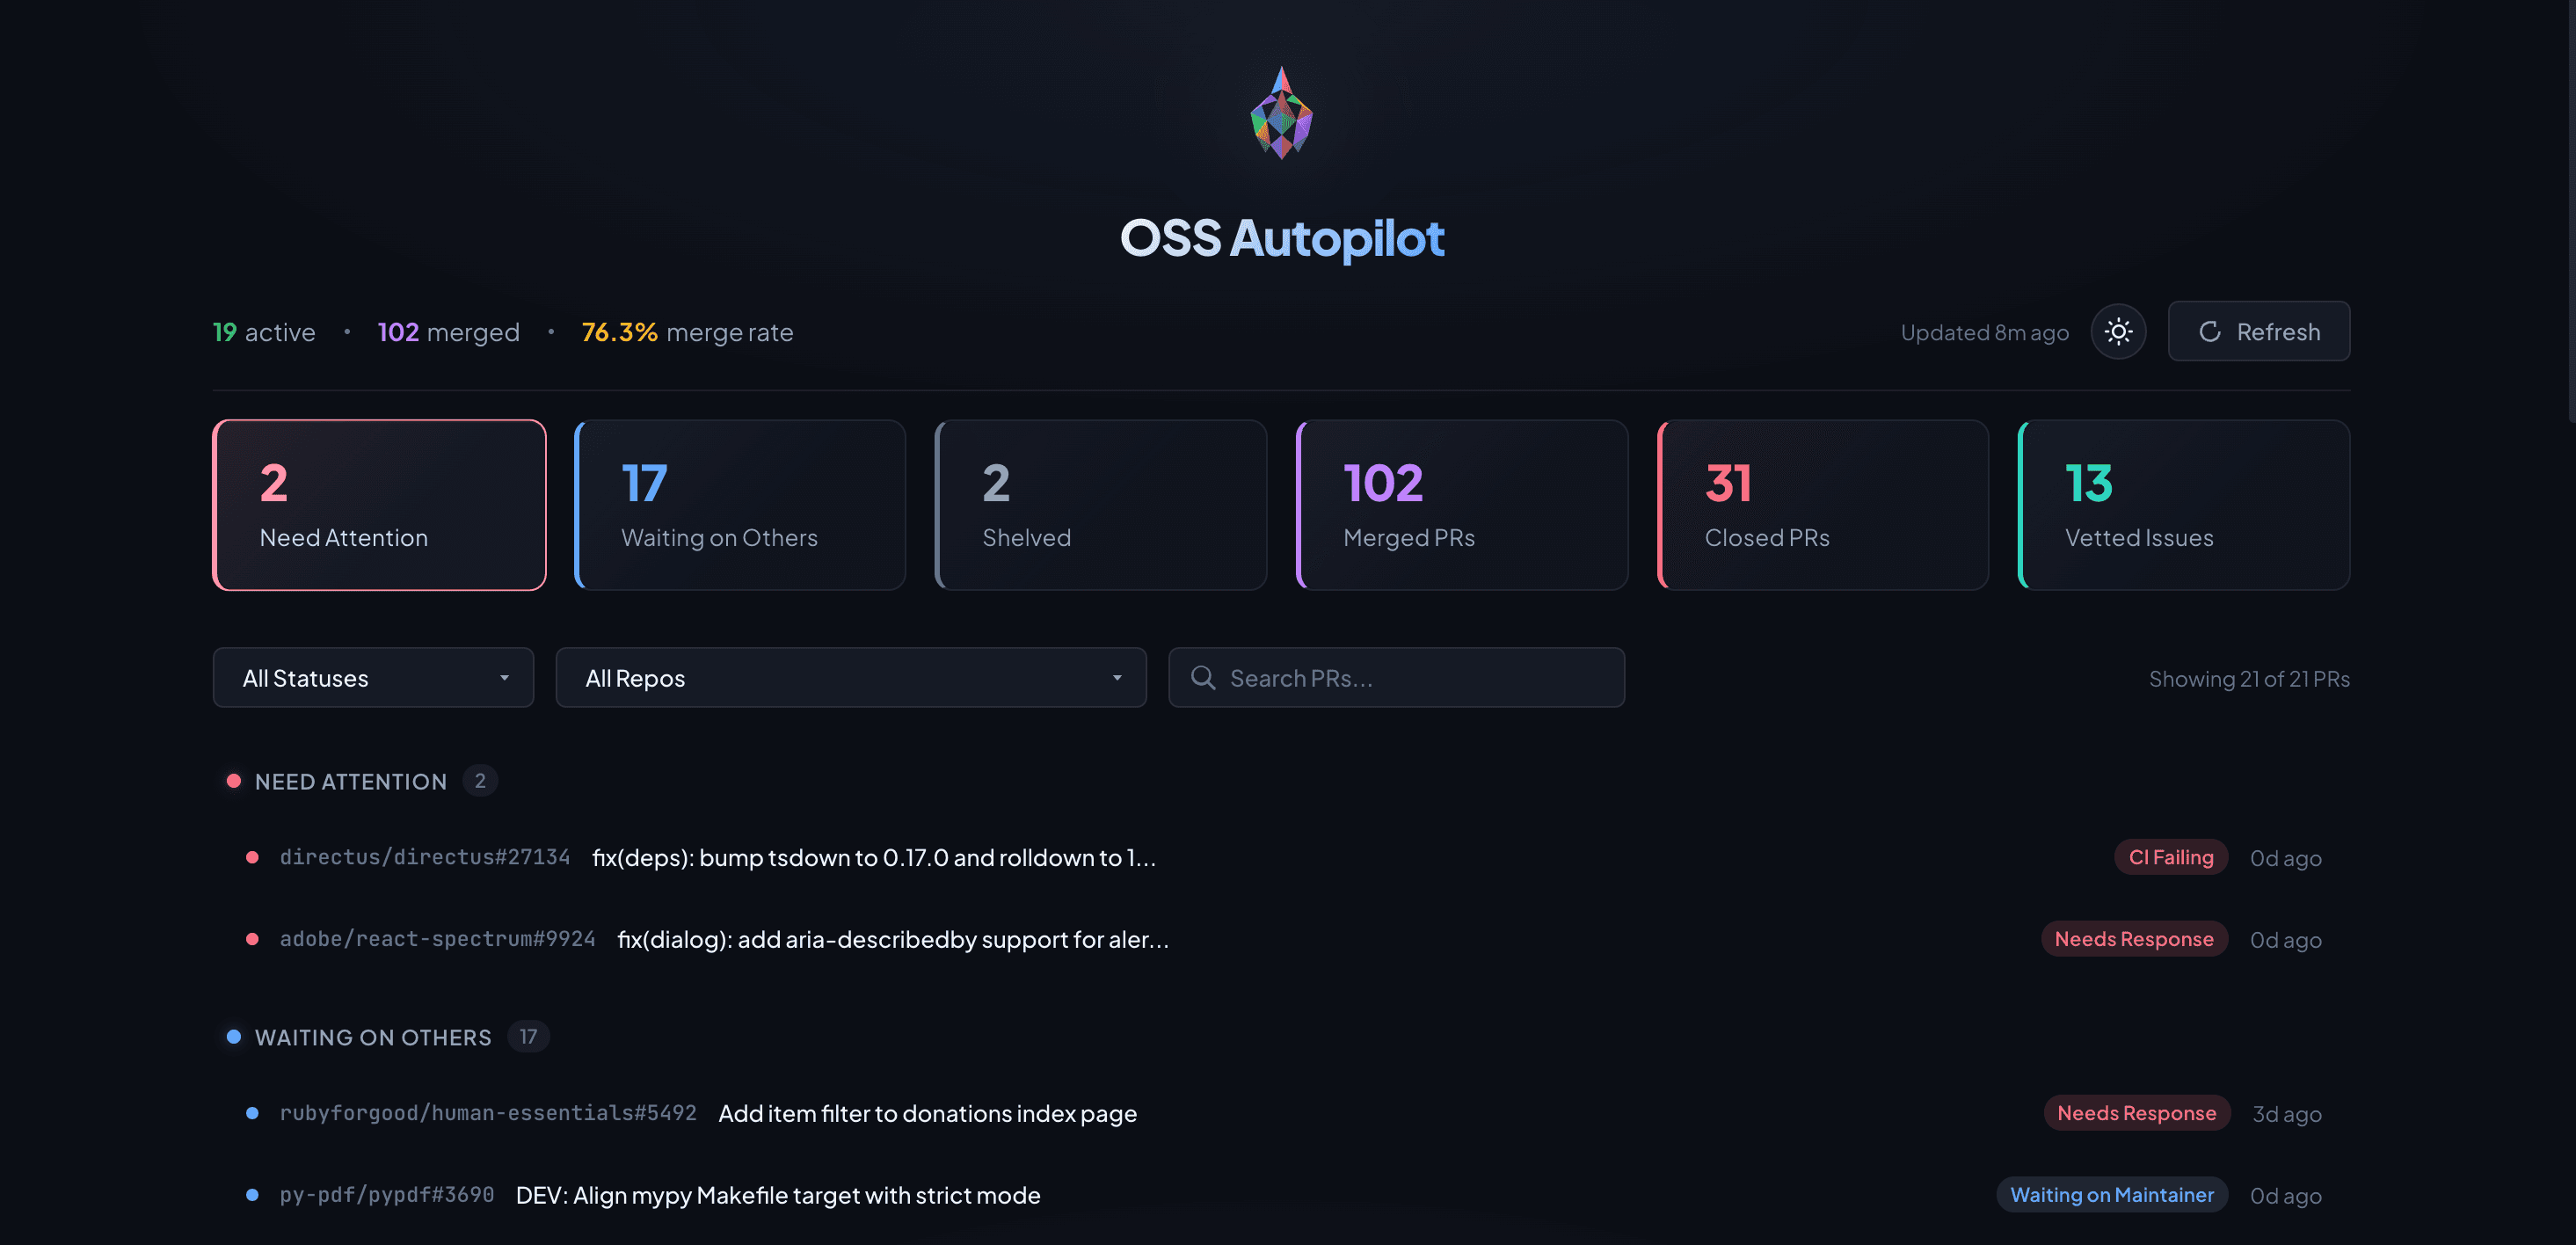Open the All Repos dropdown
This screenshot has width=2576, height=1245.
tap(850, 678)
